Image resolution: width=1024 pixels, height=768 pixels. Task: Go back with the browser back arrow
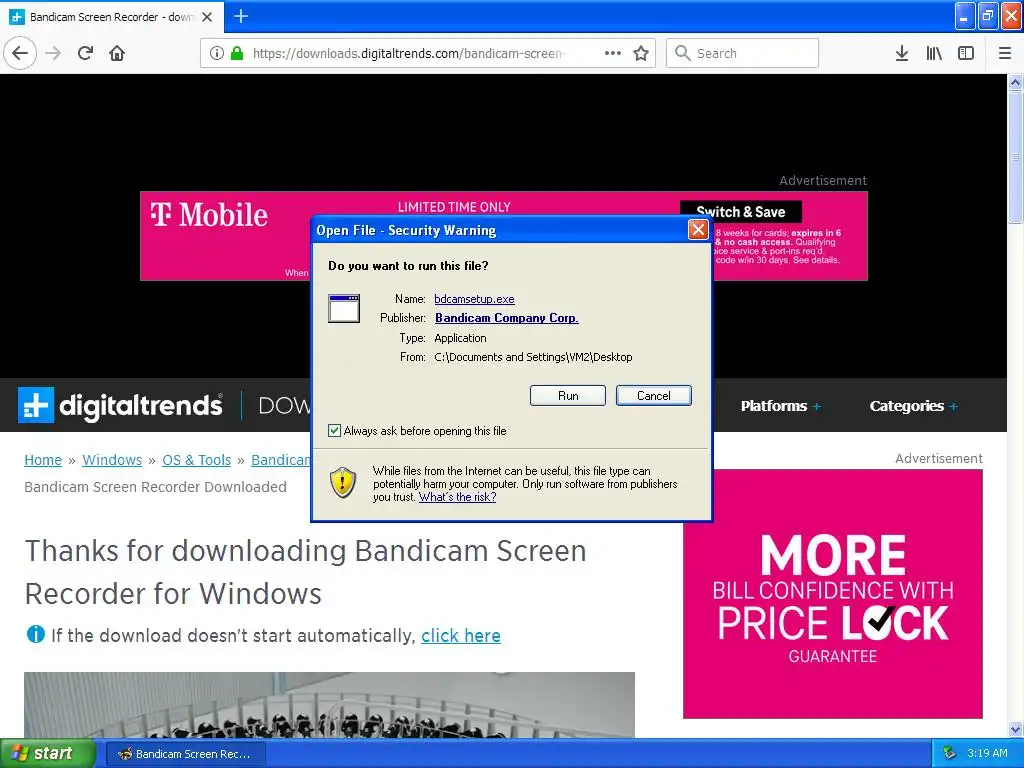20,53
